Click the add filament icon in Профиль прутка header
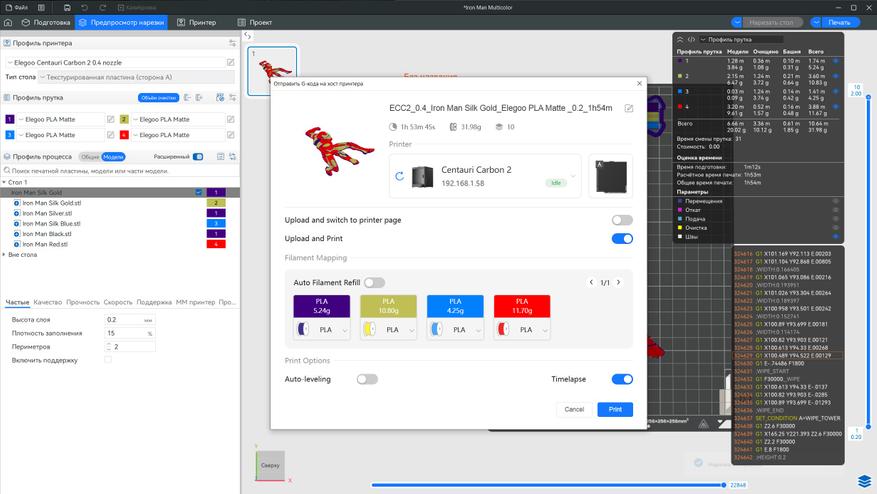The height and width of the screenshot is (494, 877). [199, 97]
